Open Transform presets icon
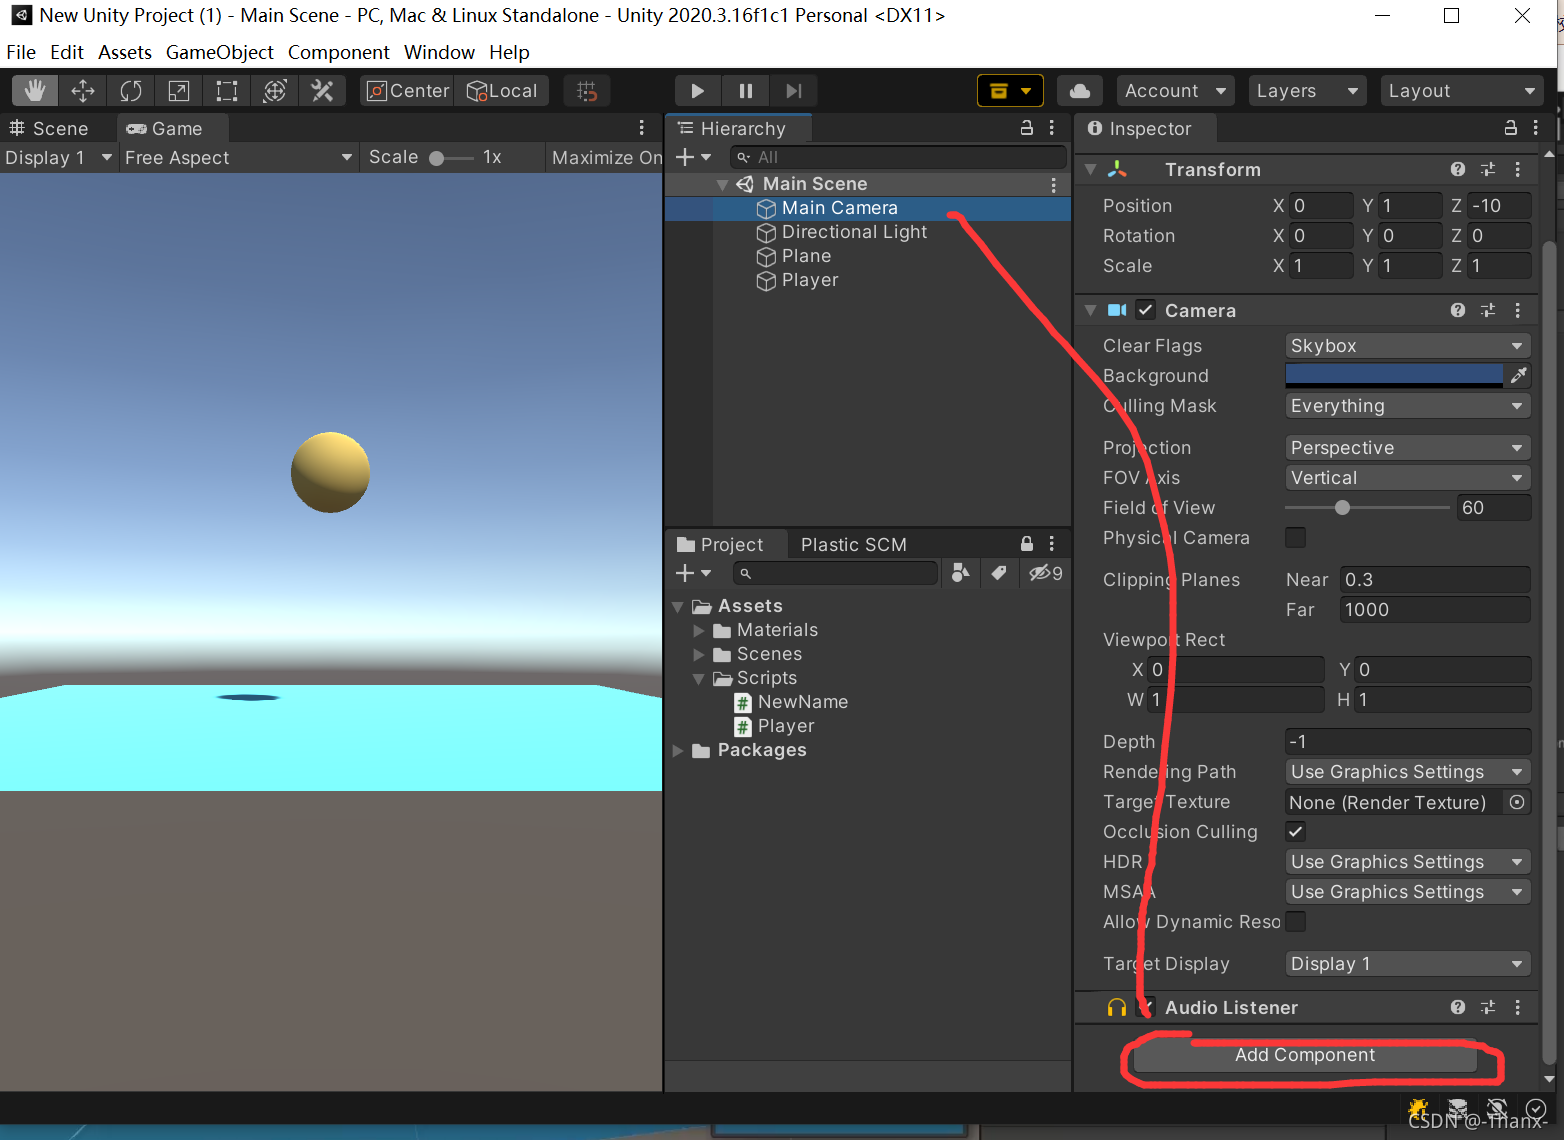The height and width of the screenshot is (1140, 1564). tap(1488, 169)
